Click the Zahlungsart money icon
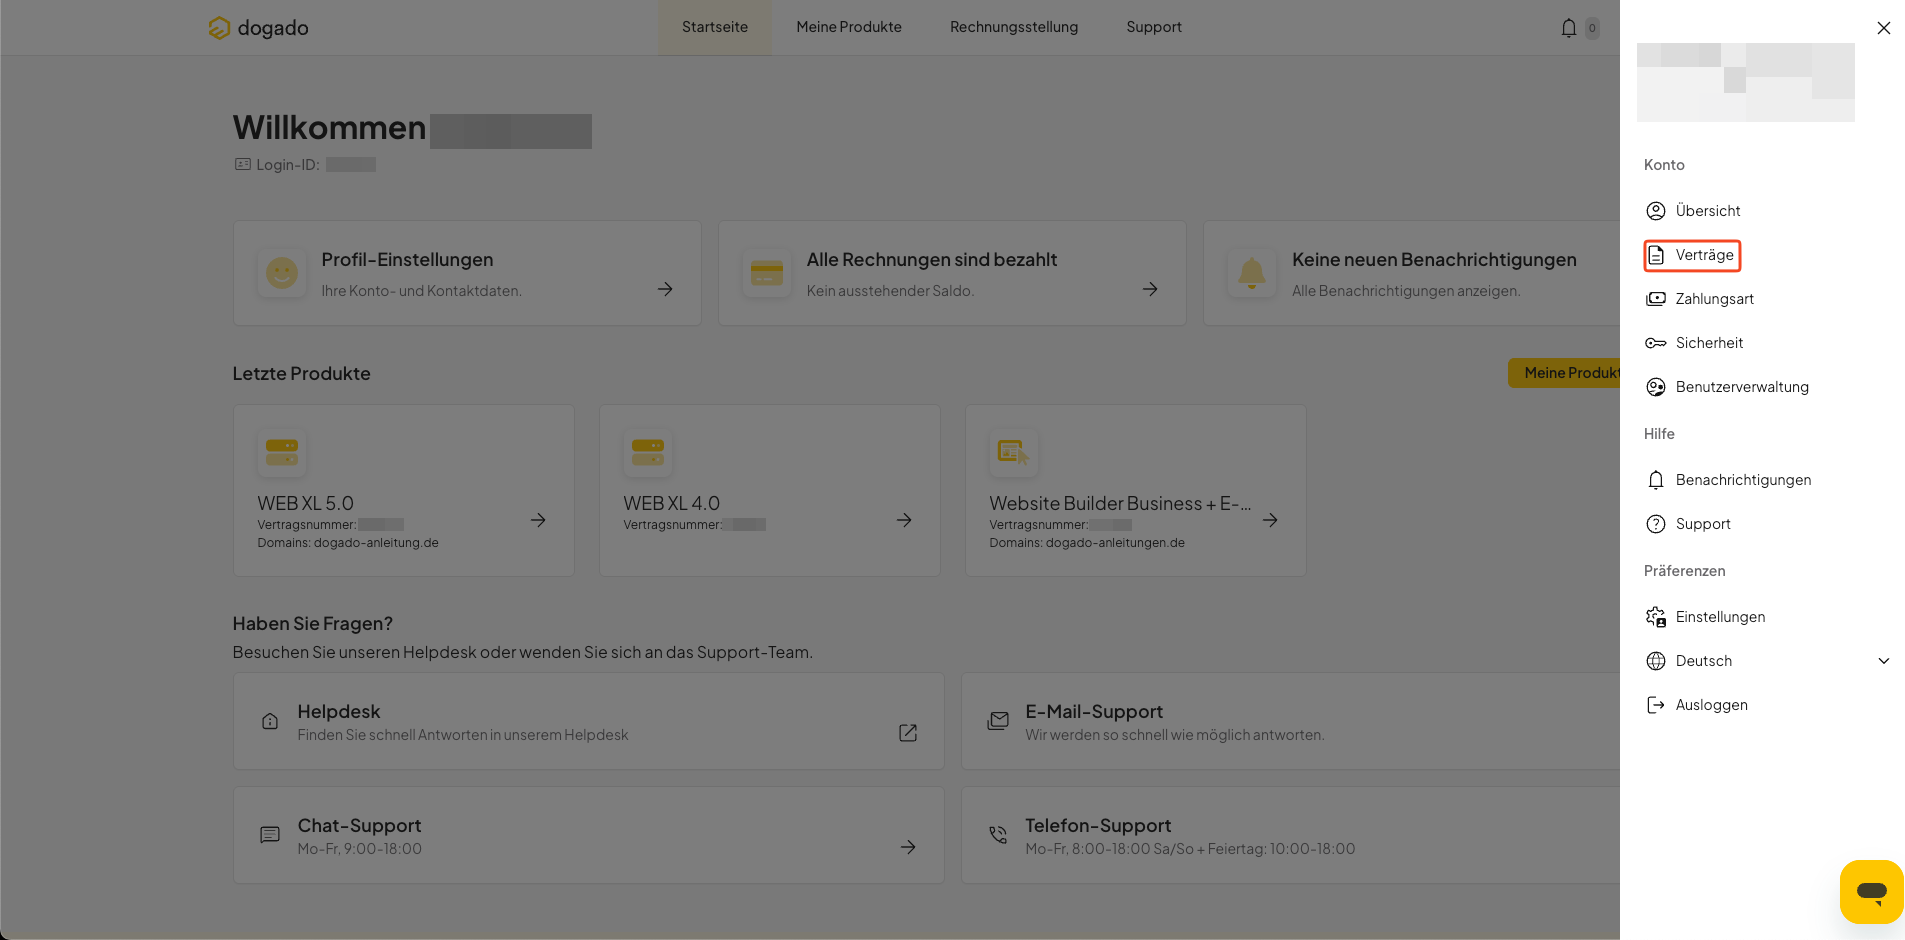Viewport: 1905px width, 940px height. pyautogui.click(x=1656, y=299)
